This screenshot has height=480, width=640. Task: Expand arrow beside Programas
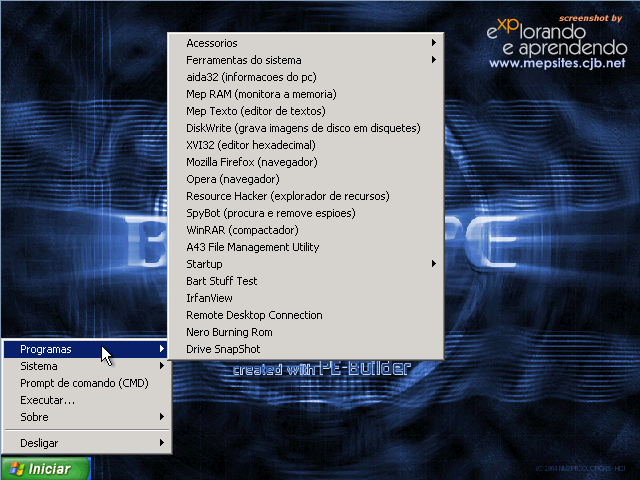162,349
